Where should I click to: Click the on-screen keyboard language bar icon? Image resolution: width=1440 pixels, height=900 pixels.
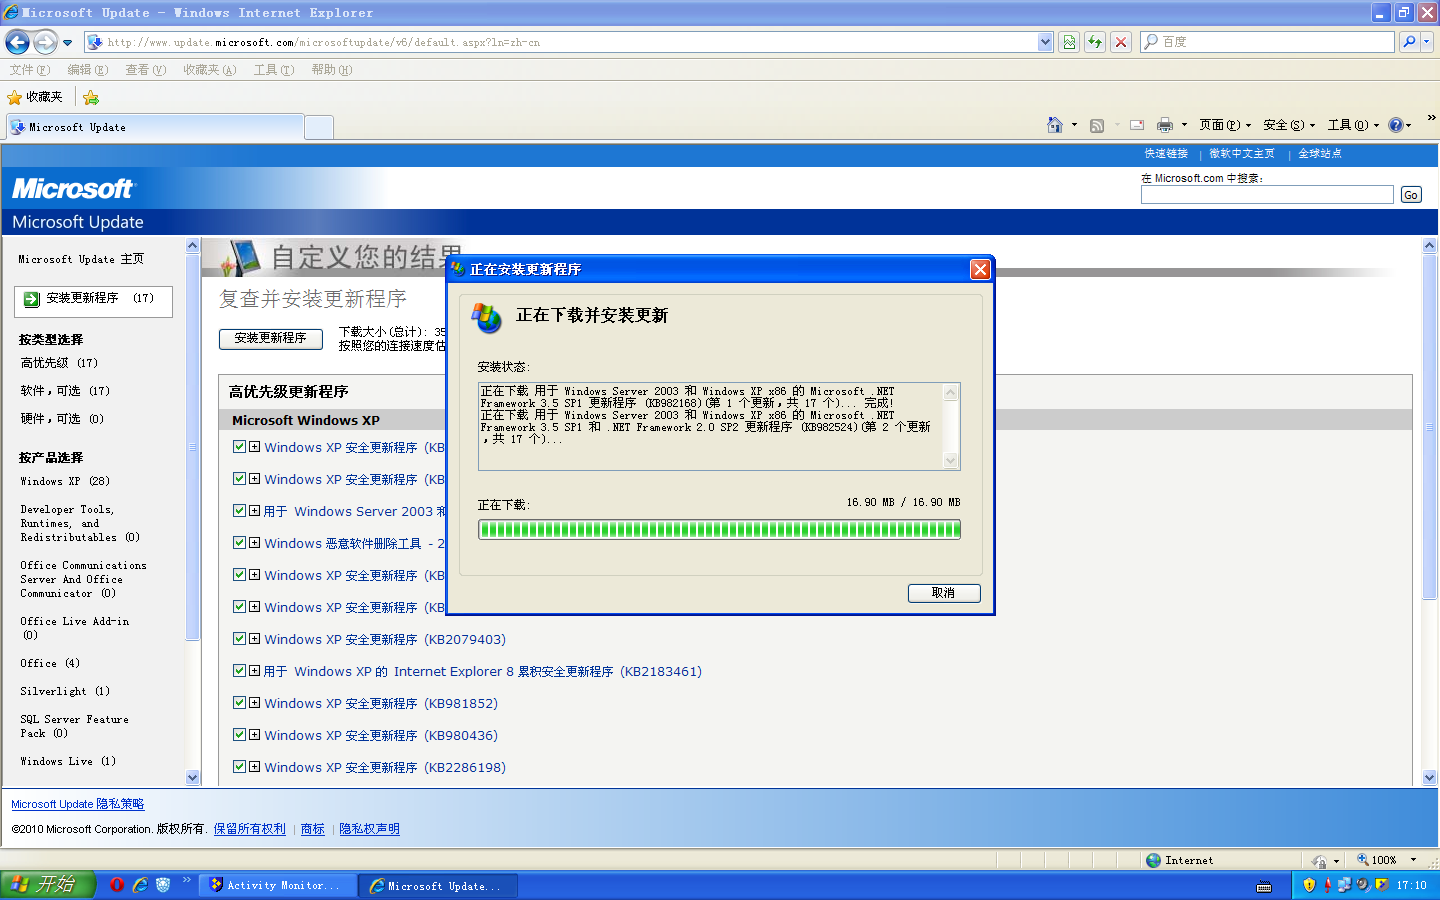pos(1264,886)
